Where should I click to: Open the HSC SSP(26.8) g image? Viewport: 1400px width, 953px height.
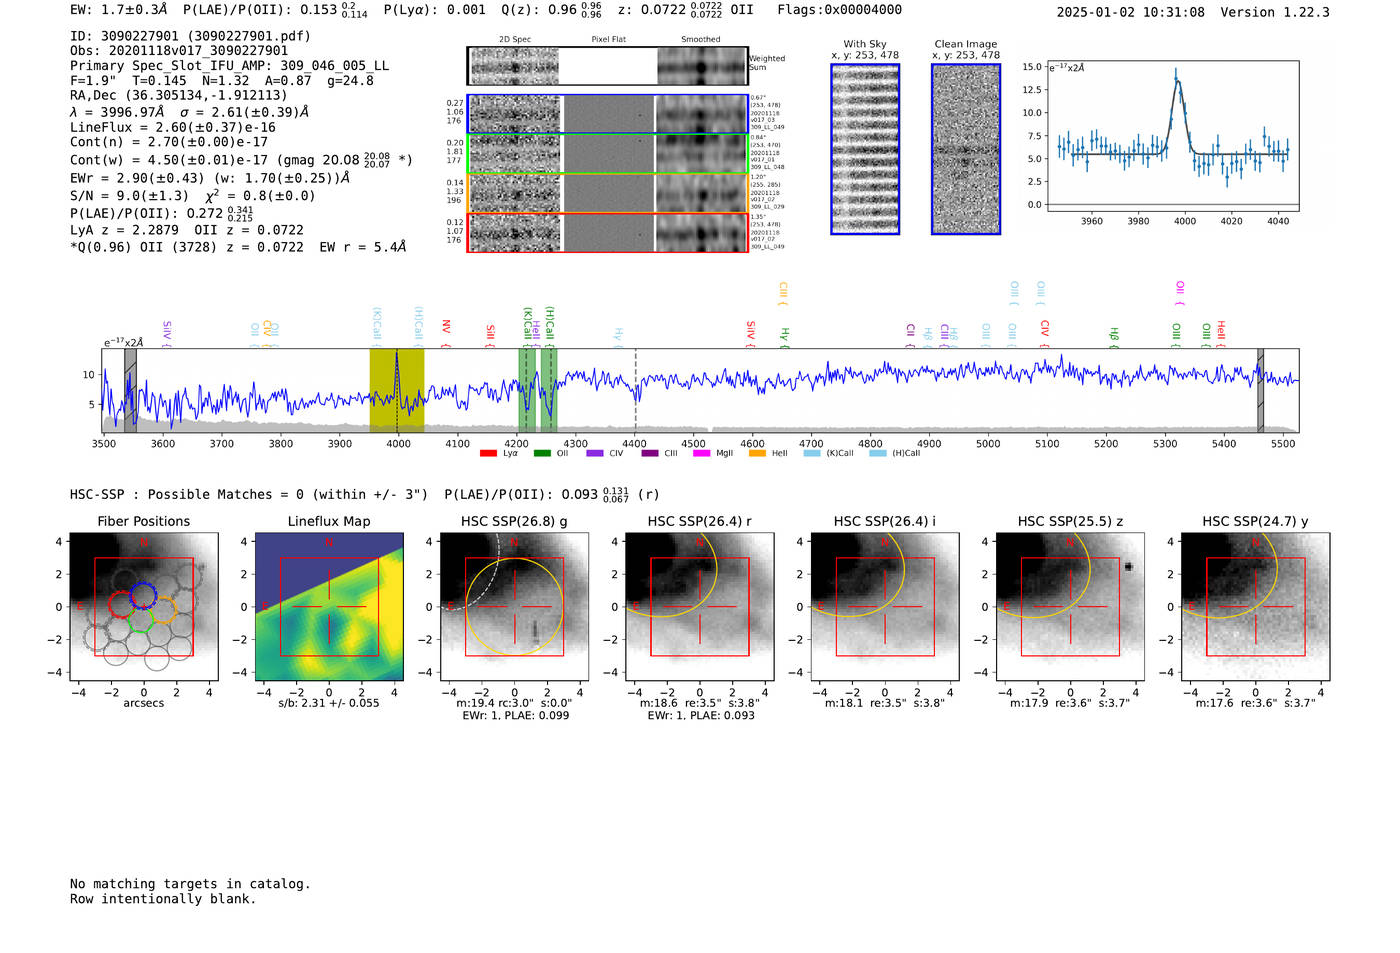tap(514, 606)
